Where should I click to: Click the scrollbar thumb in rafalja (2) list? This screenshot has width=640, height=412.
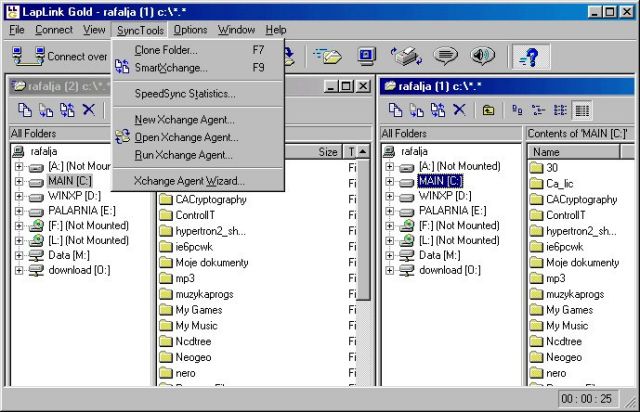(x=363, y=230)
